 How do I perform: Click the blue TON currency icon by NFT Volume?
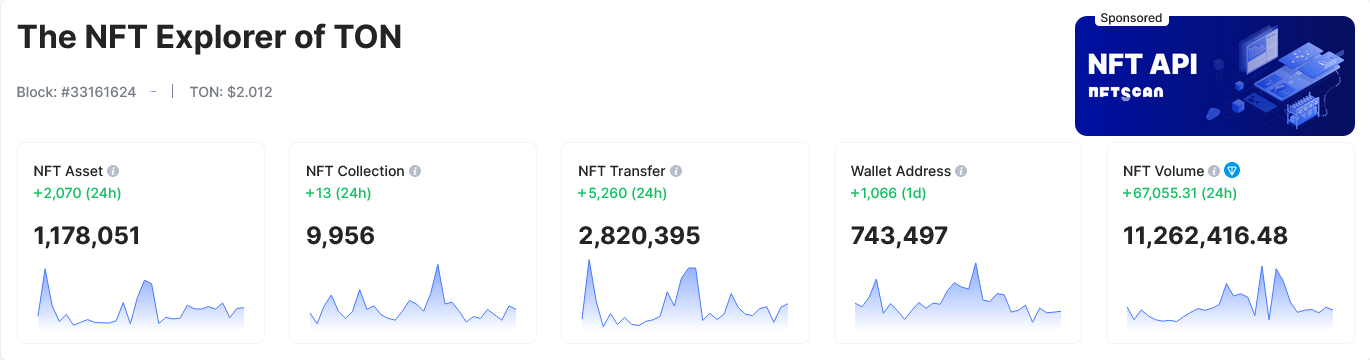[1232, 171]
